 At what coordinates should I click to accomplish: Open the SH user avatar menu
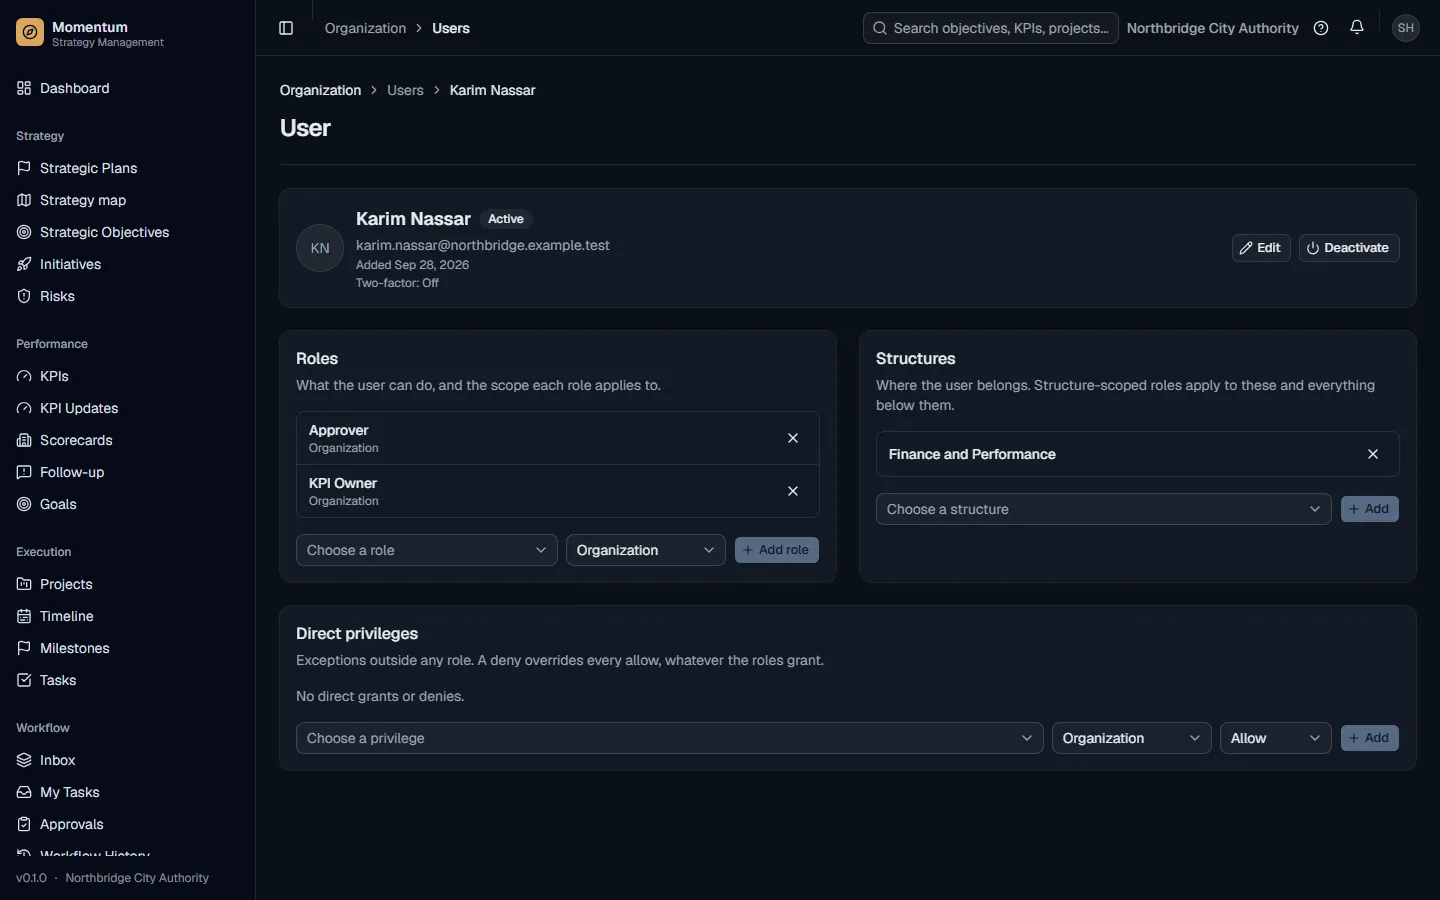1406,28
